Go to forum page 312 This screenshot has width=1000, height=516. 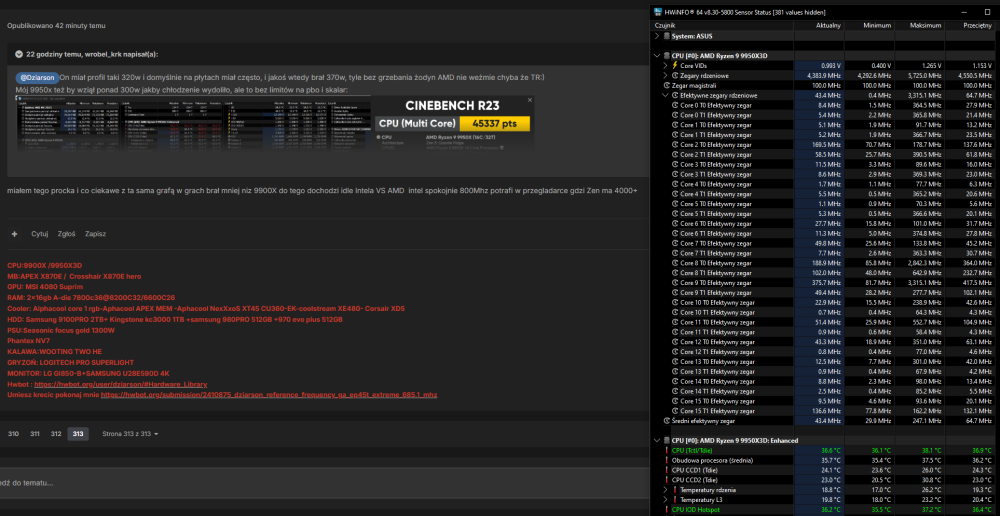tap(56, 434)
